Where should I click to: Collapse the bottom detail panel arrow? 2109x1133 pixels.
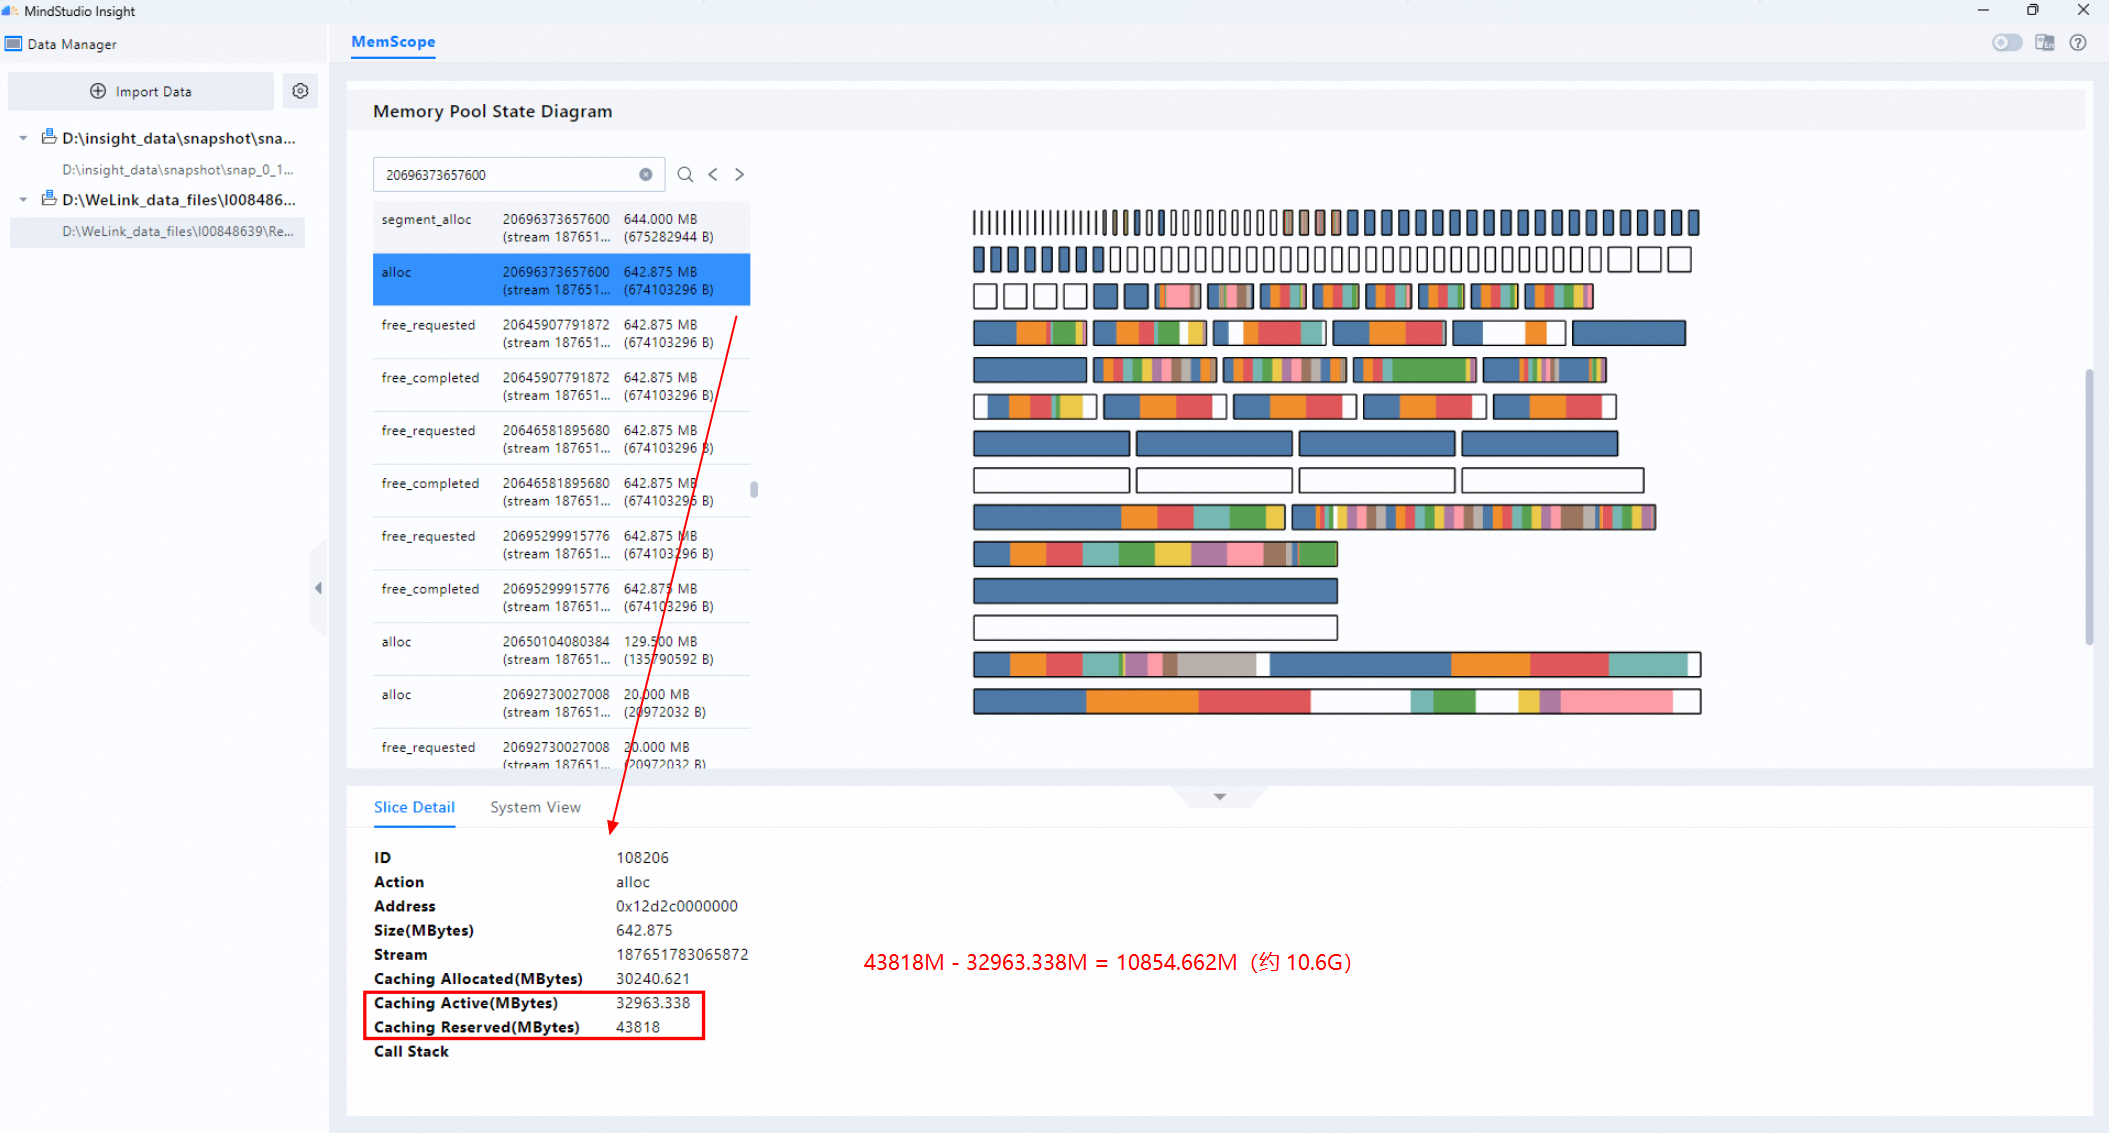(1219, 797)
